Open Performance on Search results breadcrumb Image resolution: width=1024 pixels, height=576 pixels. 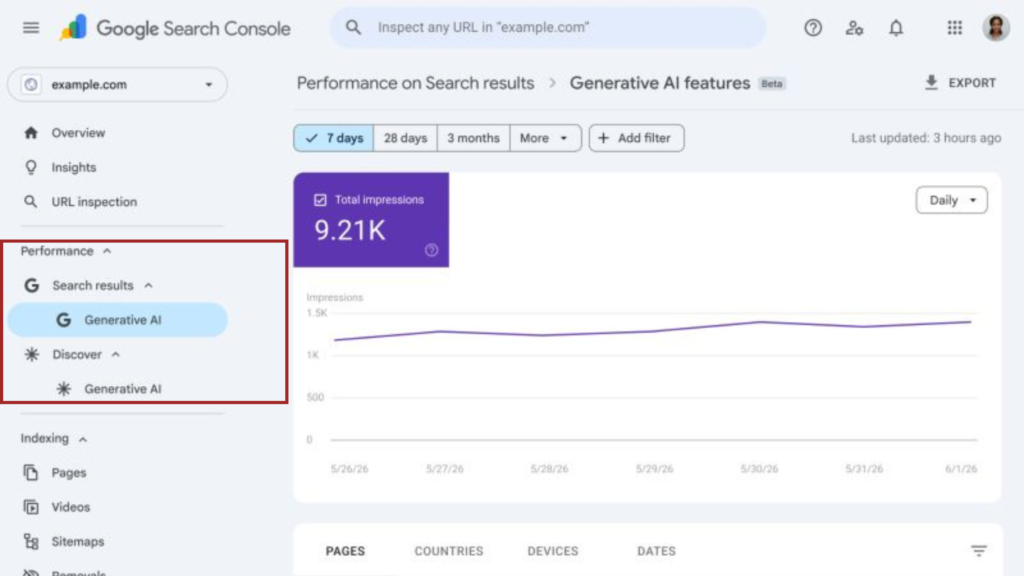pos(415,83)
